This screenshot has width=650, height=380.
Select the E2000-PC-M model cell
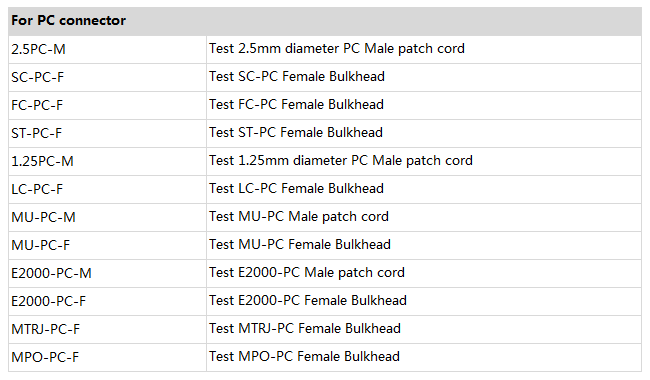pos(107,273)
